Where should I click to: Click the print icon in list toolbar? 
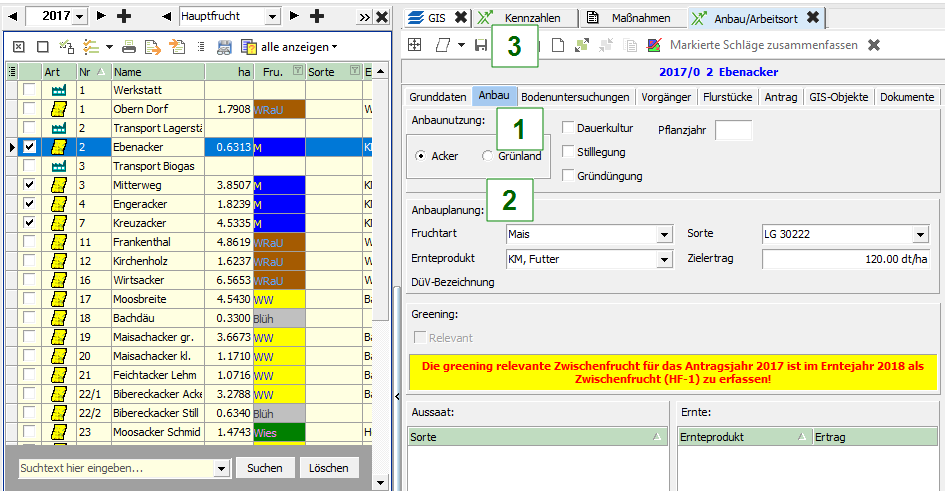coord(129,47)
